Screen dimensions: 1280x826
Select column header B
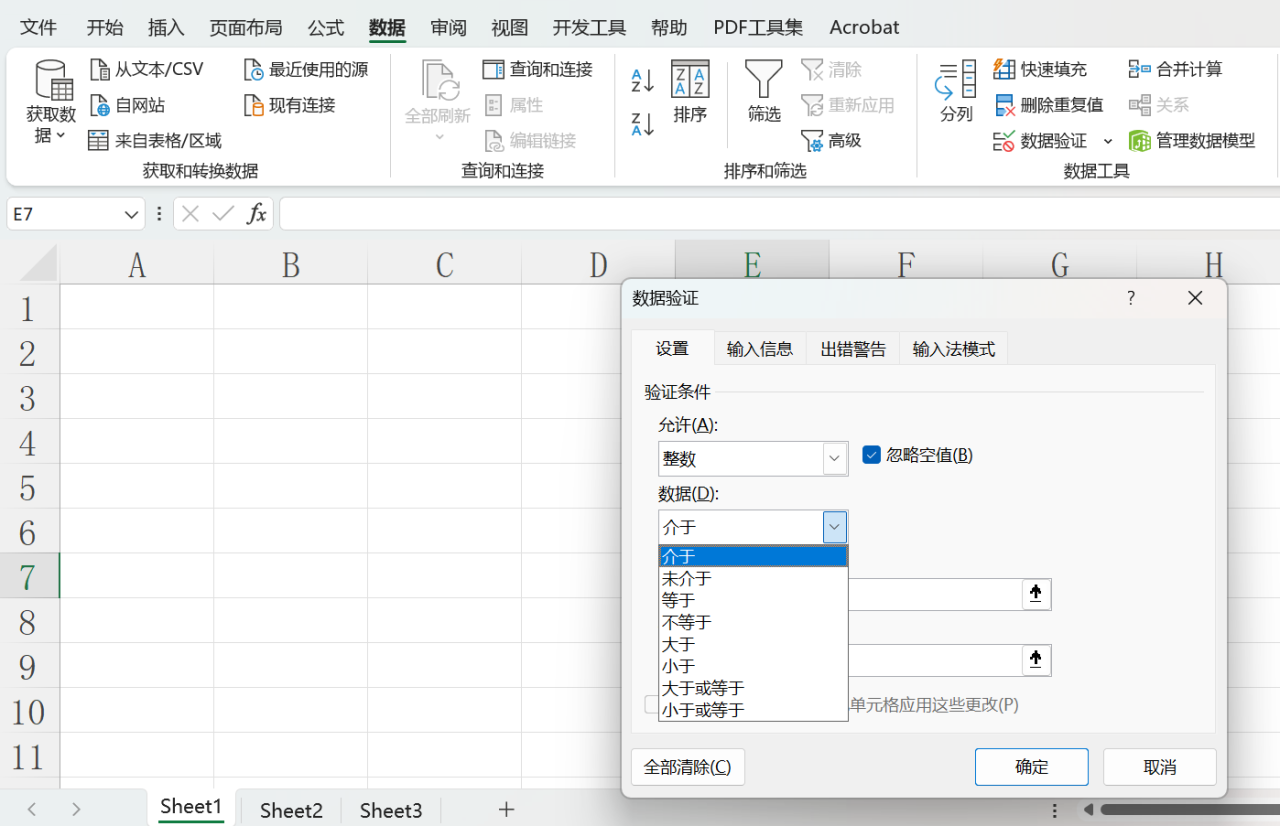(x=291, y=265)
